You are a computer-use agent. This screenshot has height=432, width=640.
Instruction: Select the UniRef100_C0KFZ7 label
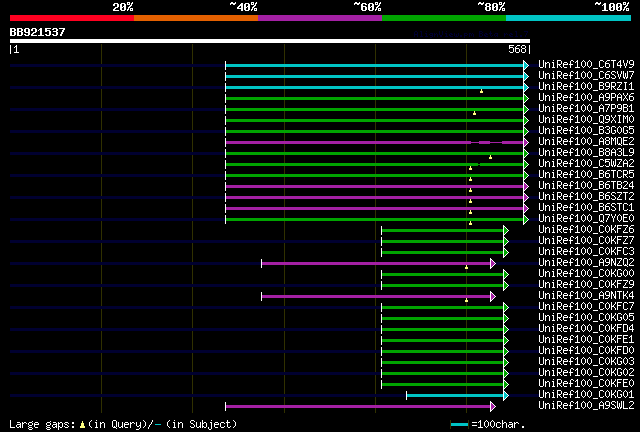(586, 241)
